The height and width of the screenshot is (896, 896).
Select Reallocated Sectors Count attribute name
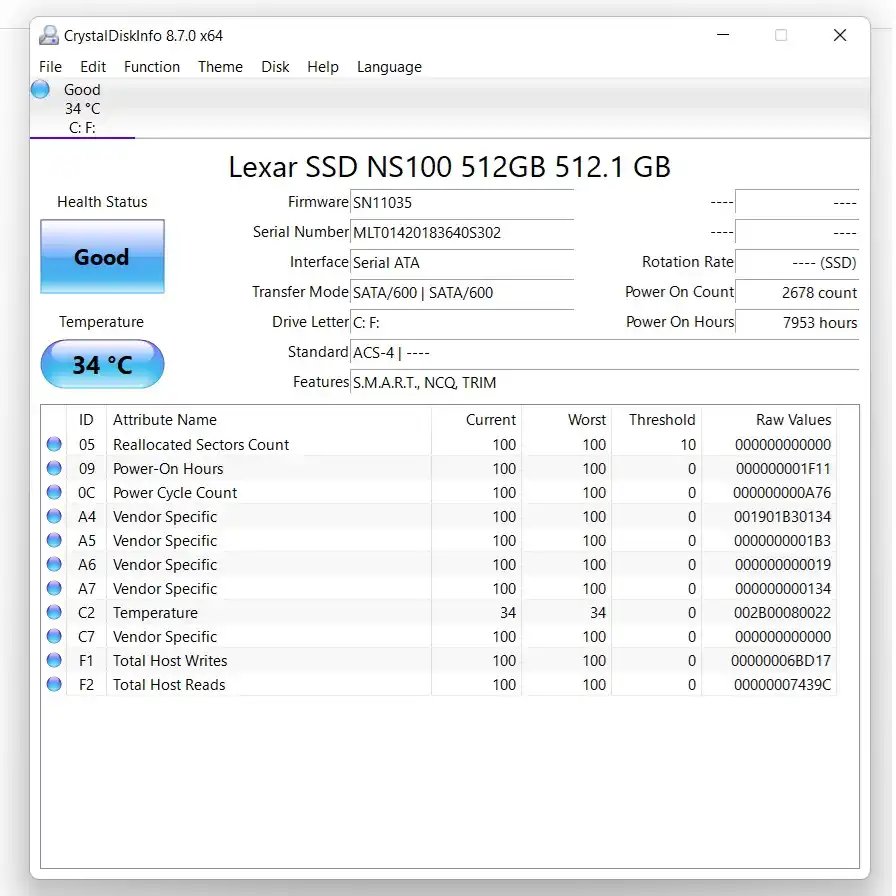201,444
